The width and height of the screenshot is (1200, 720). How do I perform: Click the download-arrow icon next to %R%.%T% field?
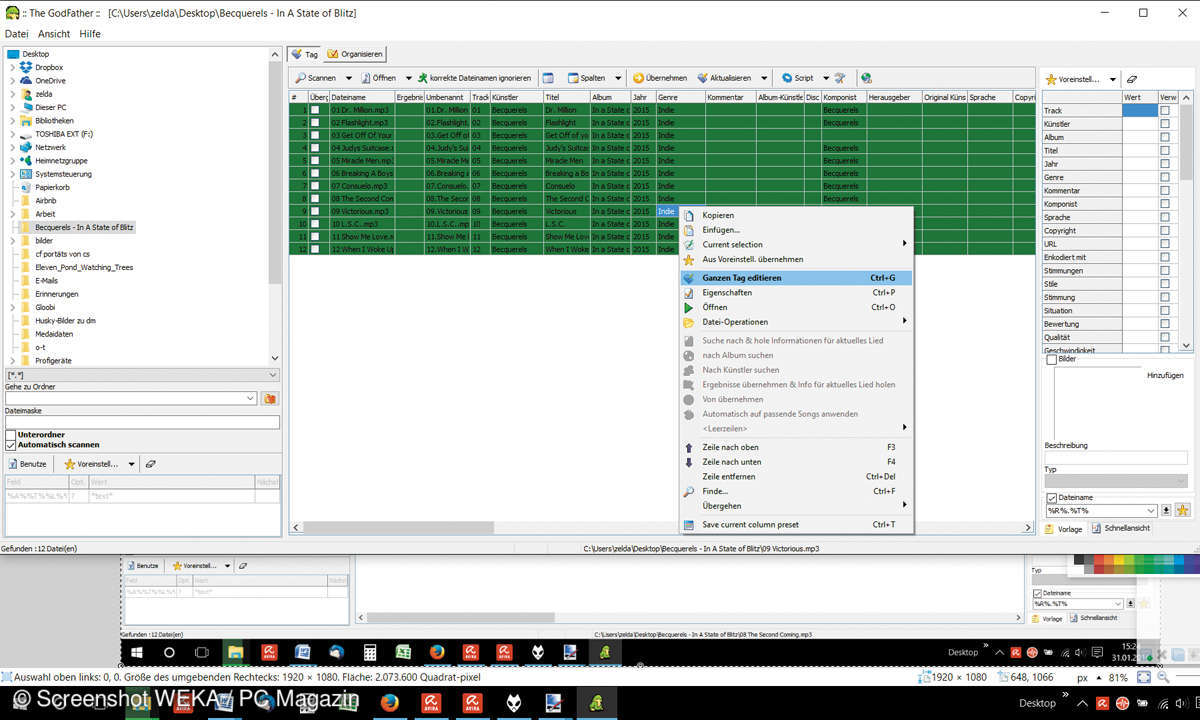click(1167, 510)
